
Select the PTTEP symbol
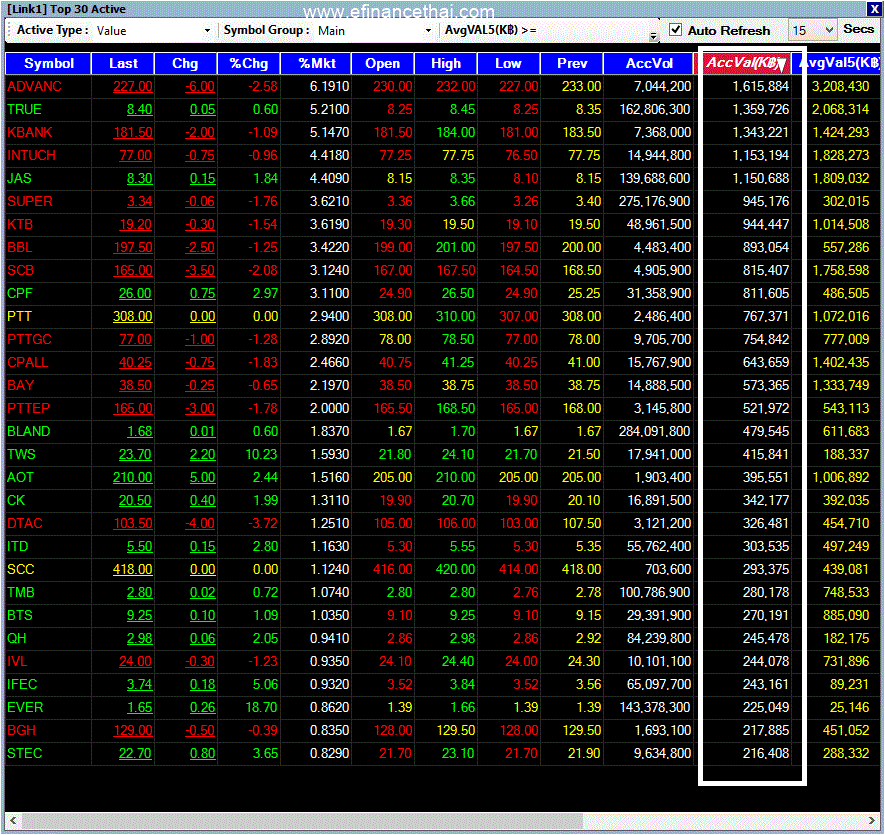(28, 408)
